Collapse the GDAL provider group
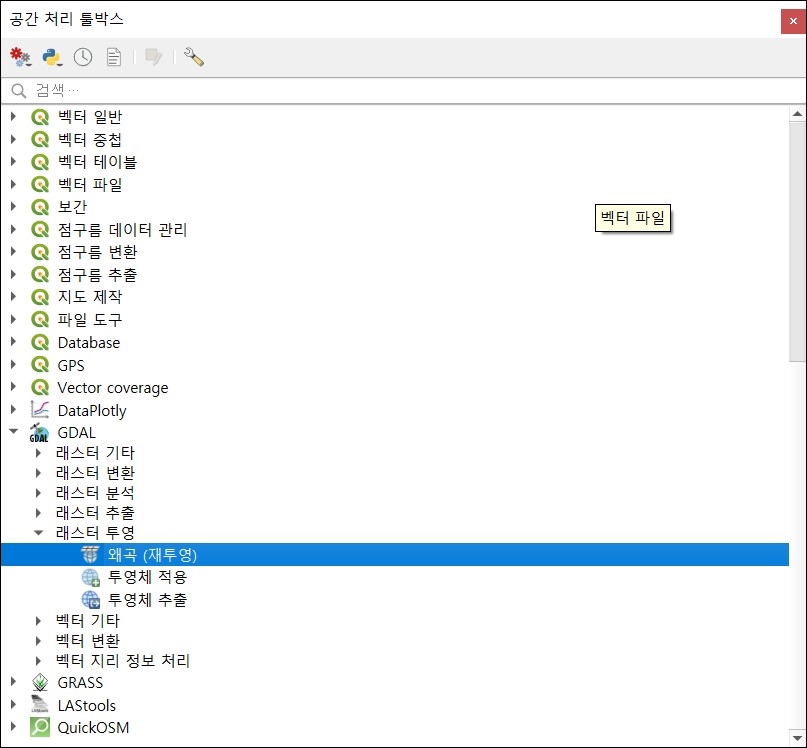807x748 pixels. (14, 431)
